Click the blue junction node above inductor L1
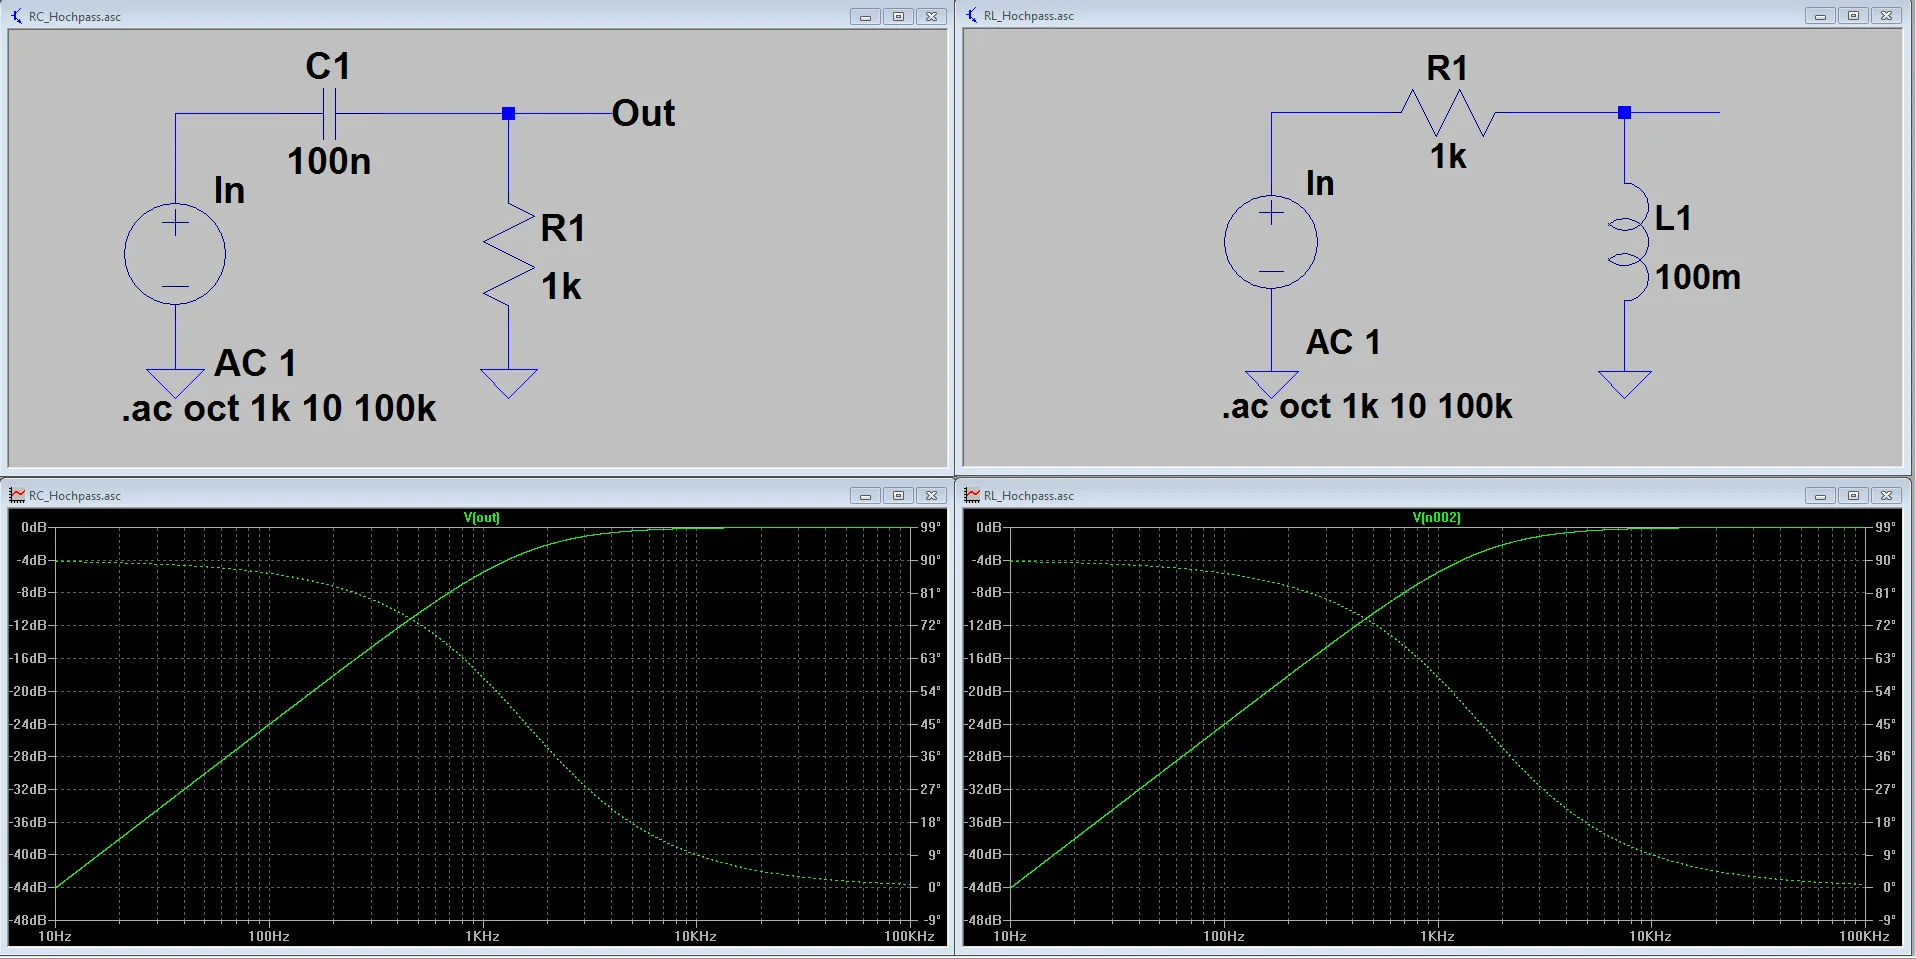1916x959 pixels. [x=1624, y=113]
